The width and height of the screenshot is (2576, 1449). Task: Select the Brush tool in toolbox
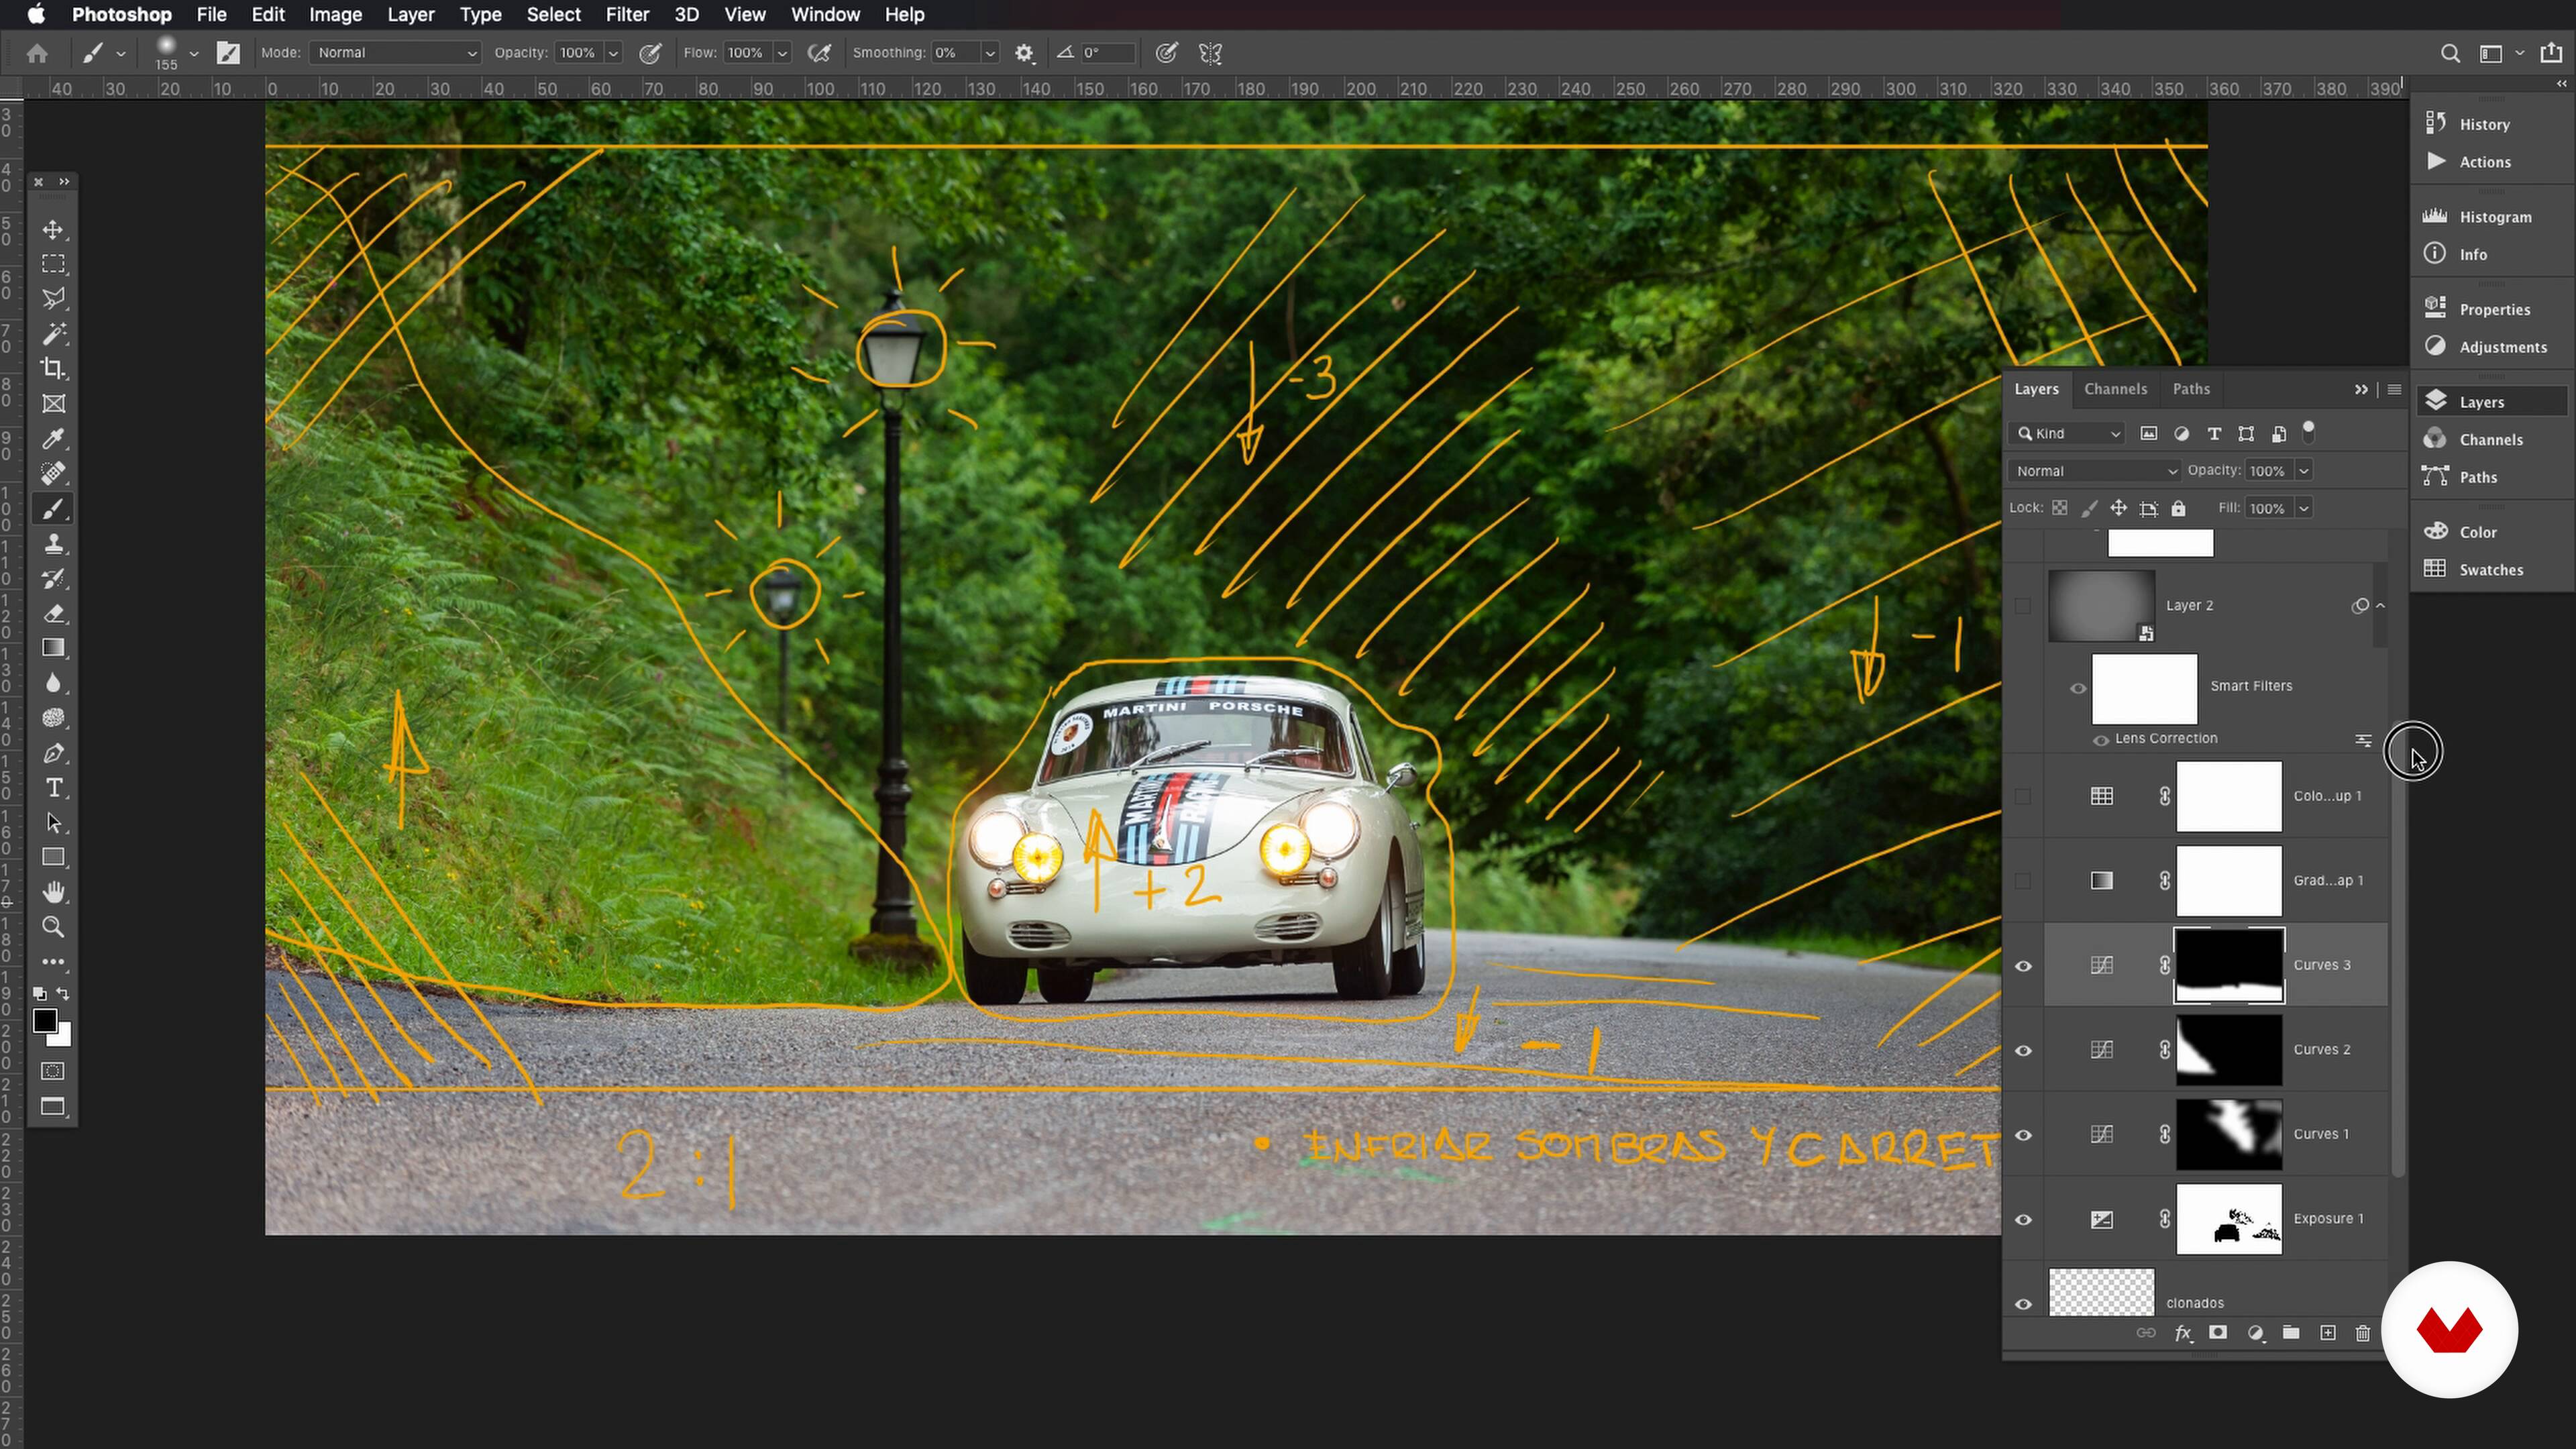click(53, 509)
